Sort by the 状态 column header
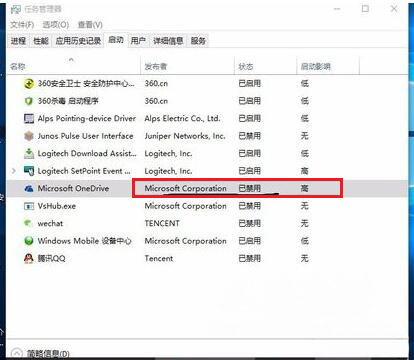This screenshot has width=414, height=360. click(265, 66)
